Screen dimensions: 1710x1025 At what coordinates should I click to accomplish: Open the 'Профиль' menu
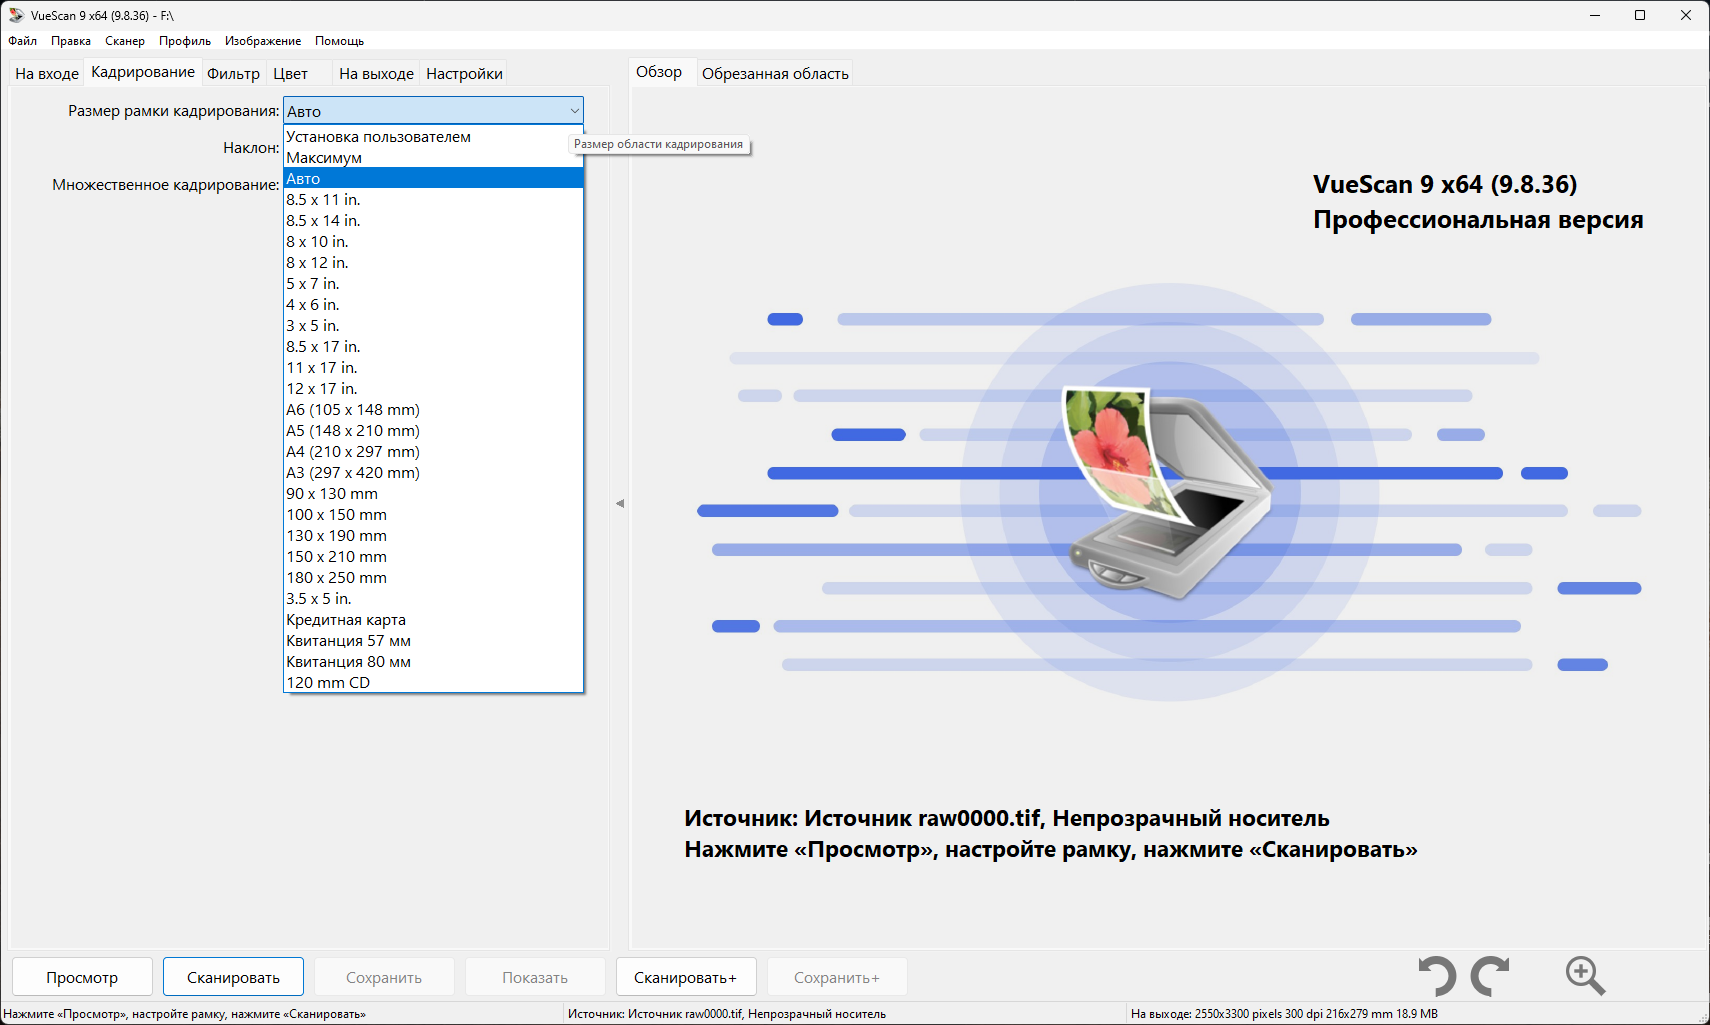click(185, 41)
